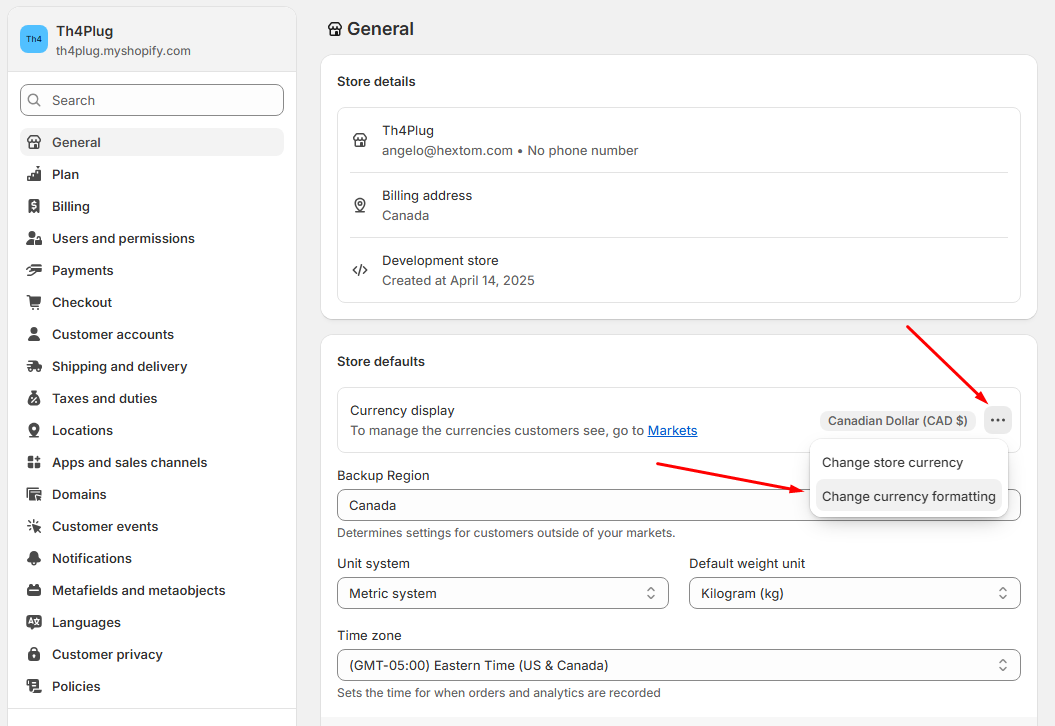Open Metafields and metaobjects
Image resolution: width=1055 pixels, height=726 pixels.
coord(152,590)
